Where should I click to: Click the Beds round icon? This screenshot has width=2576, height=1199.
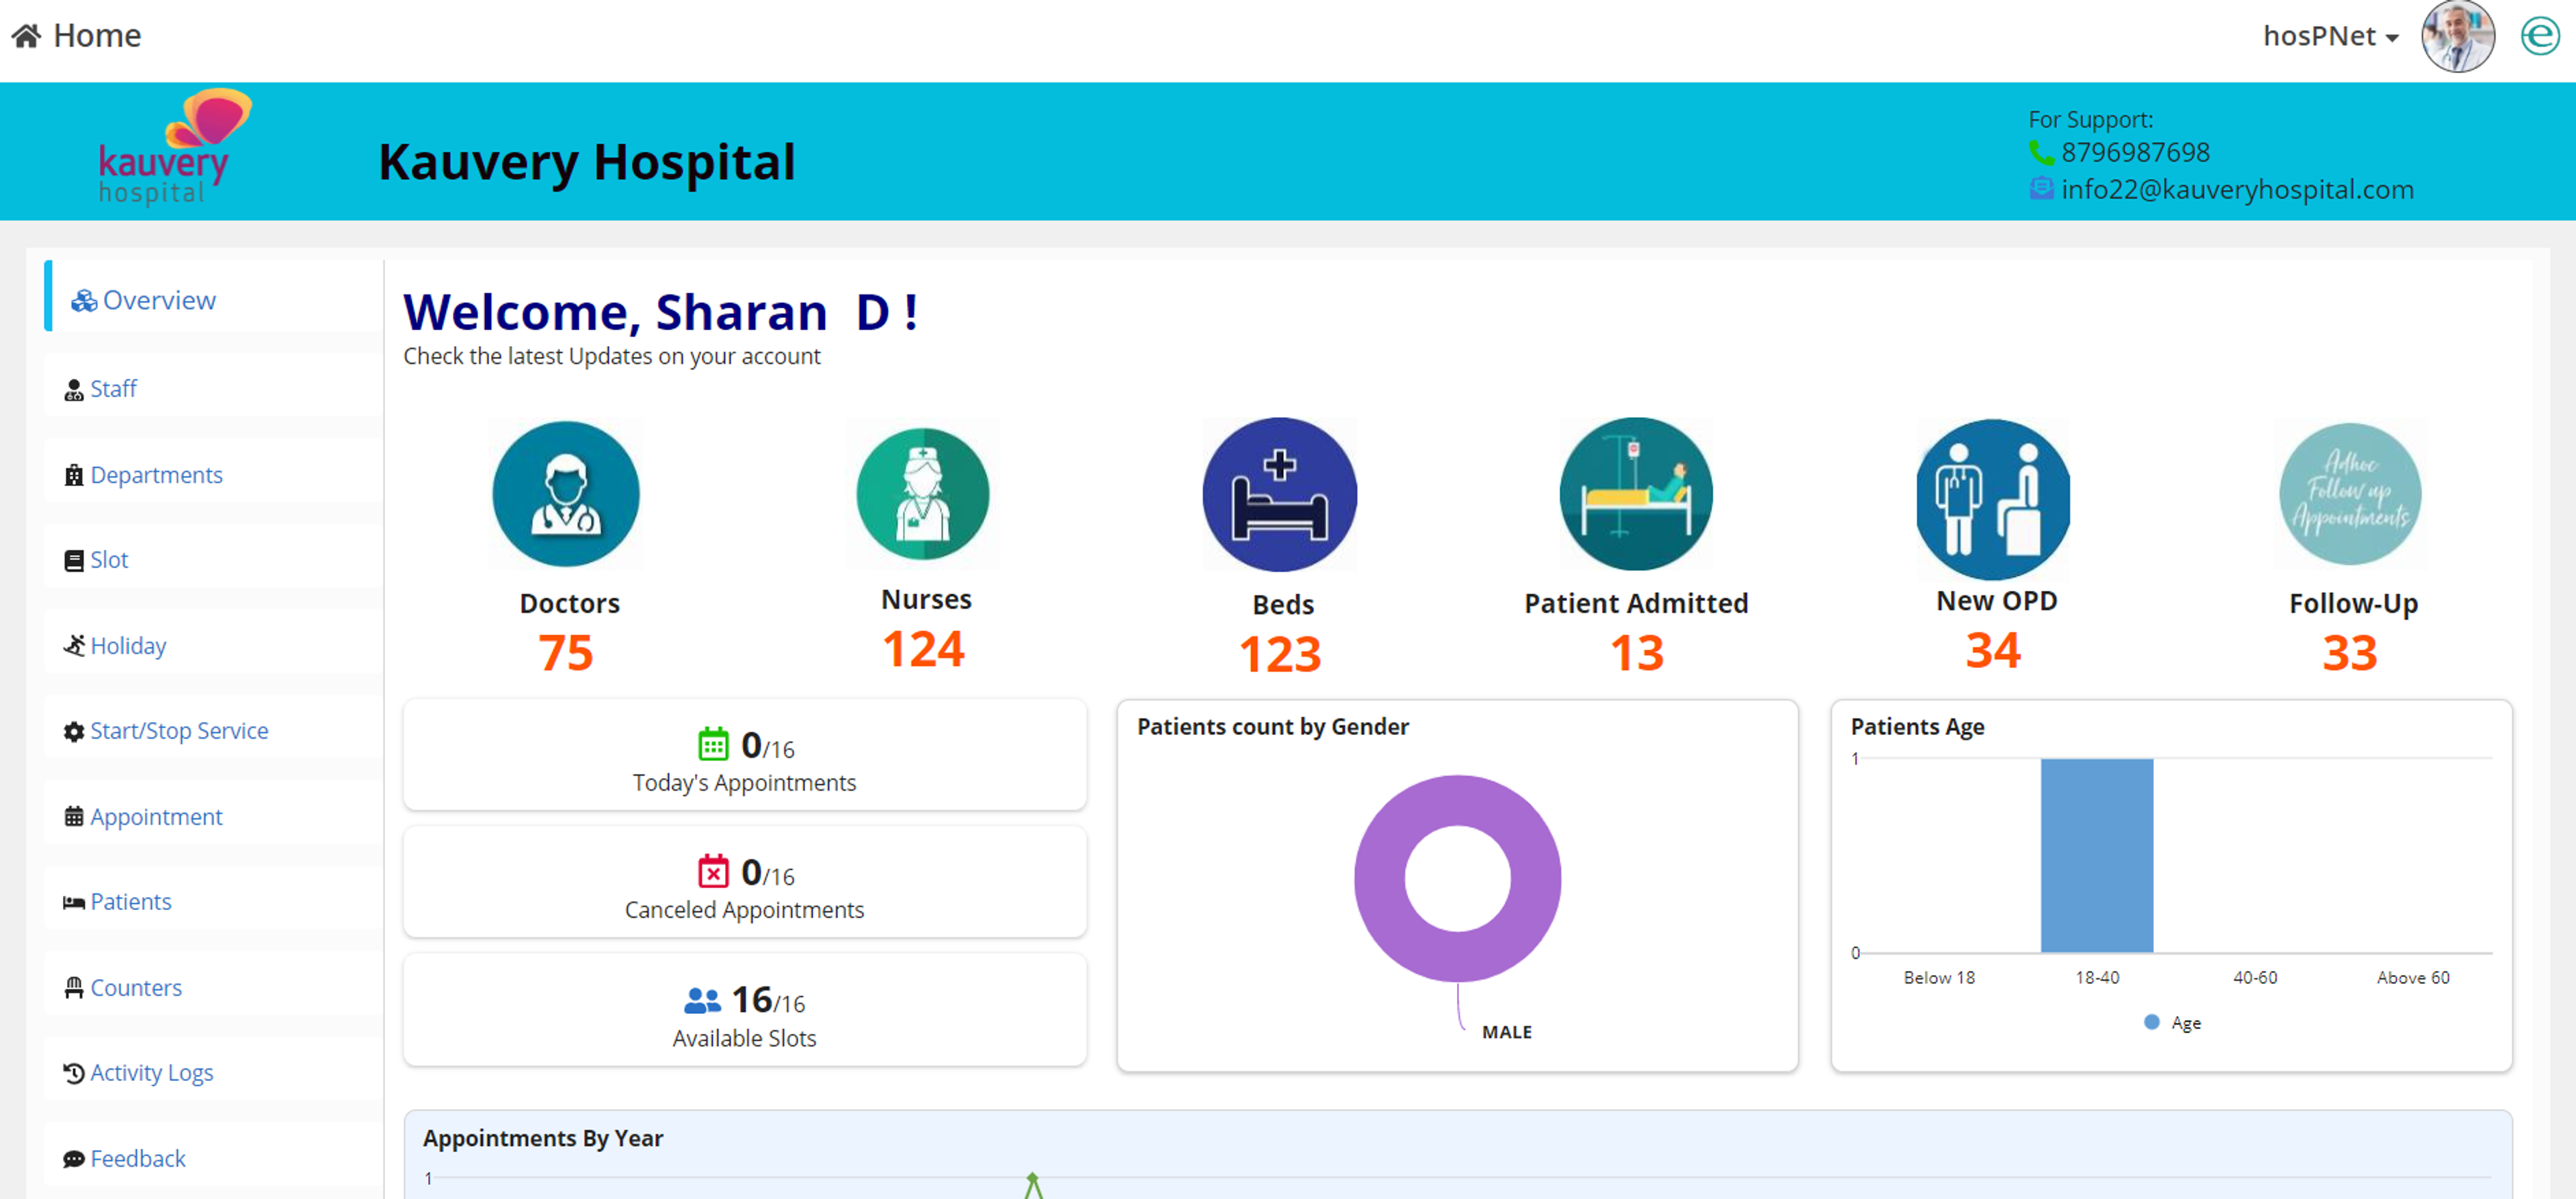coord(1279,494)
